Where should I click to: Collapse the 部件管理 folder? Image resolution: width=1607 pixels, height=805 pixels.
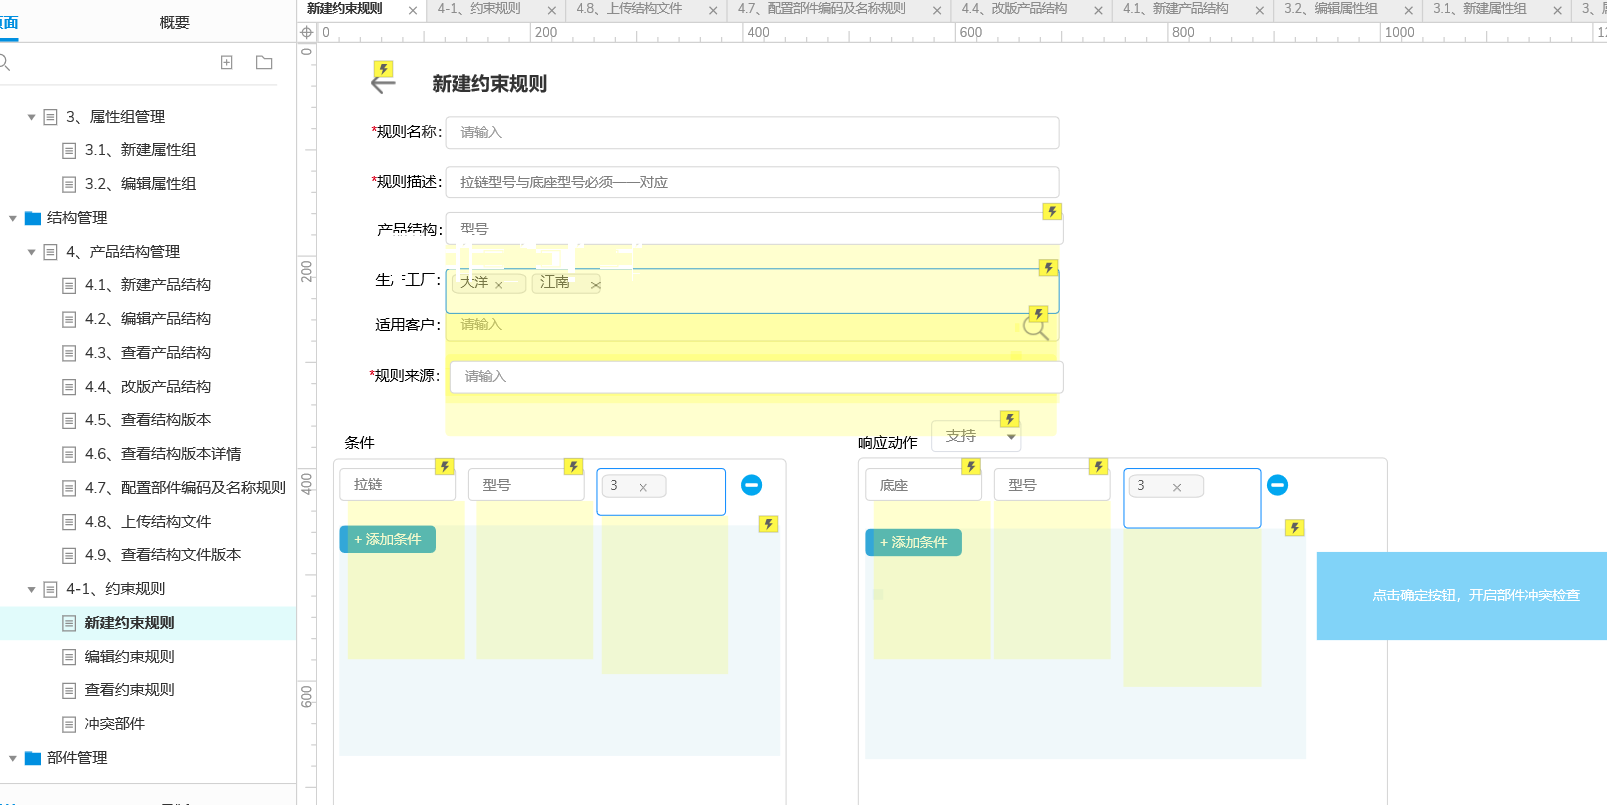pyautogui.click(x=13, y=758)
